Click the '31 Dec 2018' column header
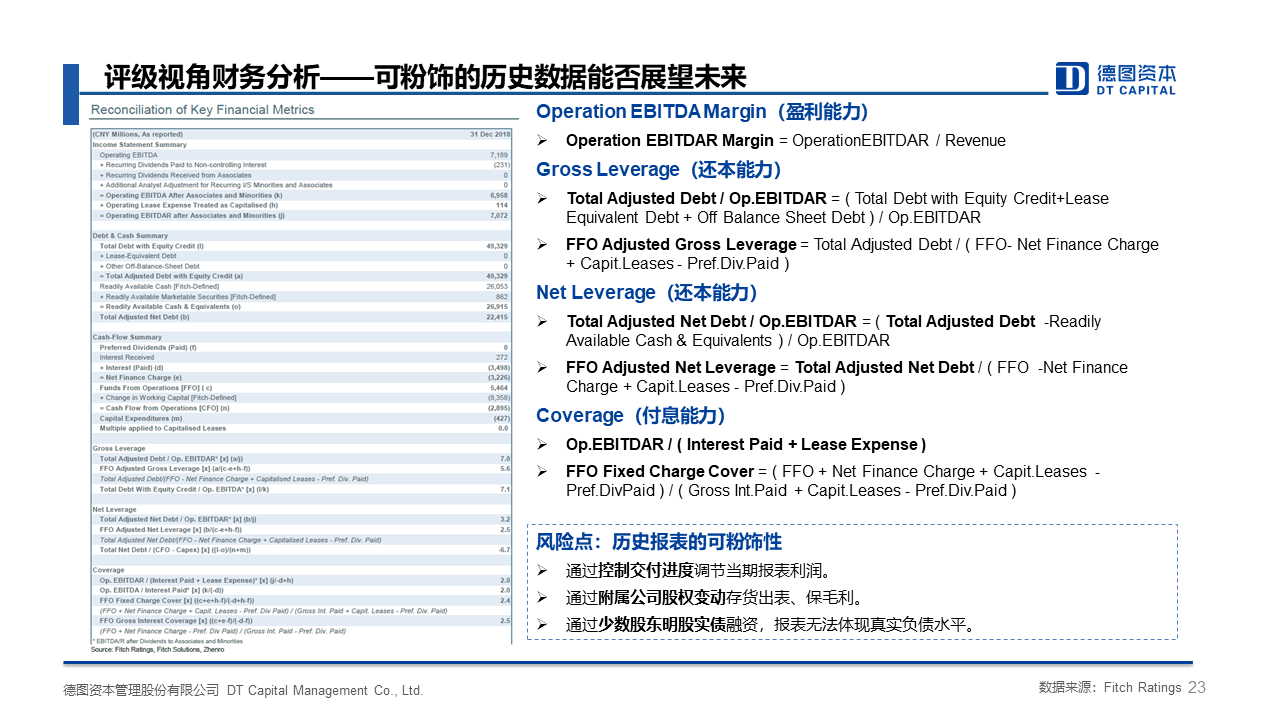 [490, 134]
